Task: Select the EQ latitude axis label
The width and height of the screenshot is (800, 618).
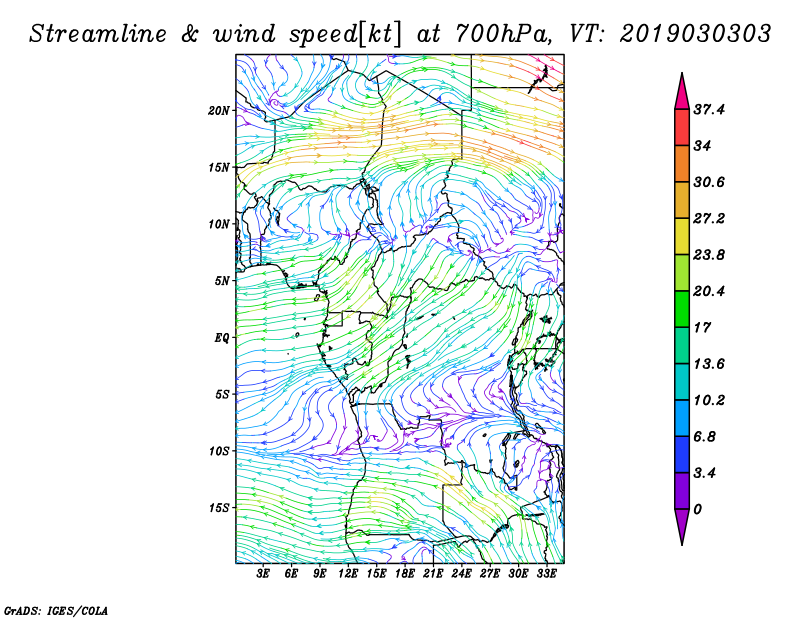Action: [222, 338]
